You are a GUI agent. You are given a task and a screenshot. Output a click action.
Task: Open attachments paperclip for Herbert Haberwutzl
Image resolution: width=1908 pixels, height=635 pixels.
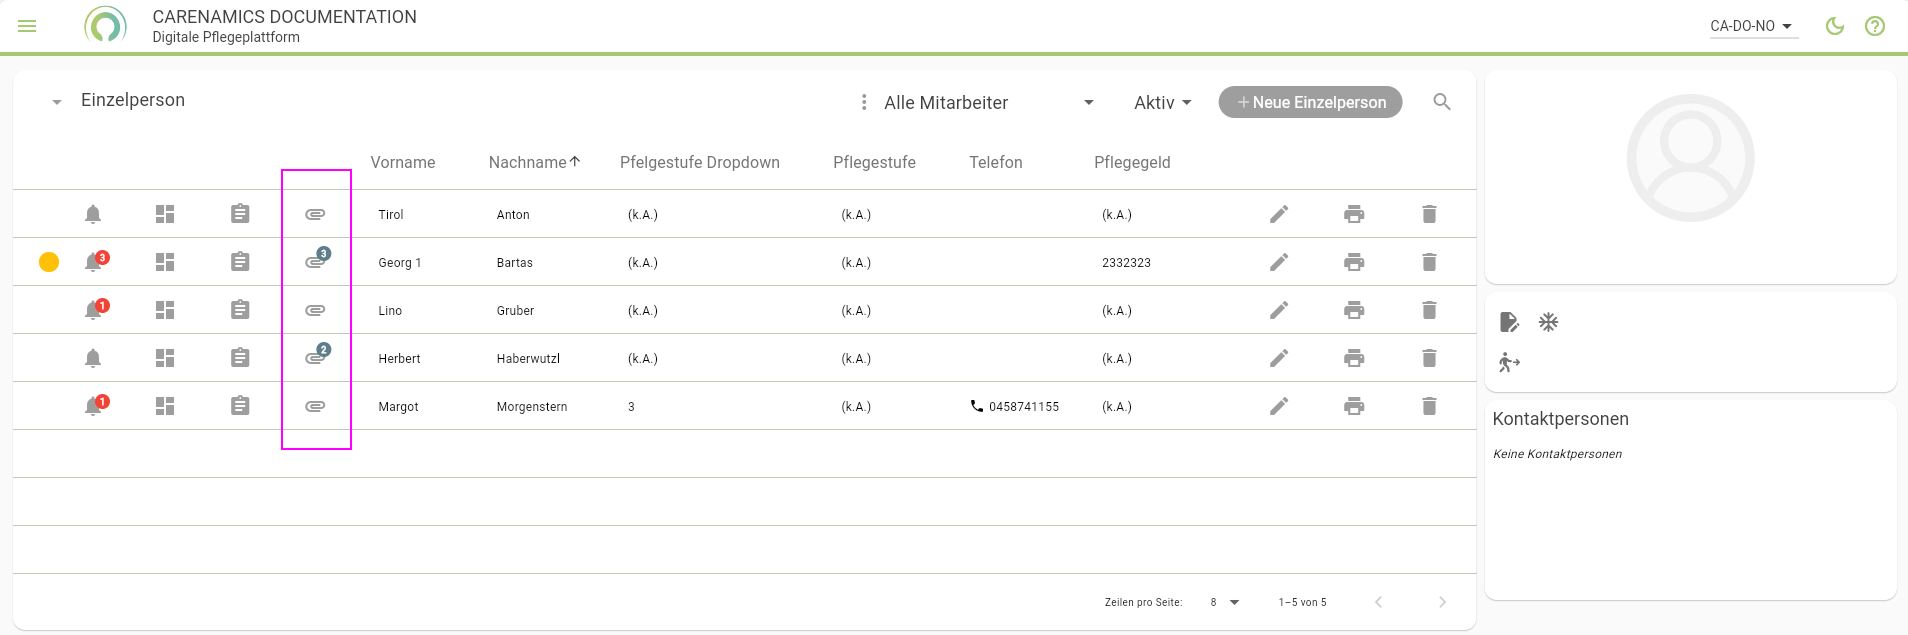(315, 358)
